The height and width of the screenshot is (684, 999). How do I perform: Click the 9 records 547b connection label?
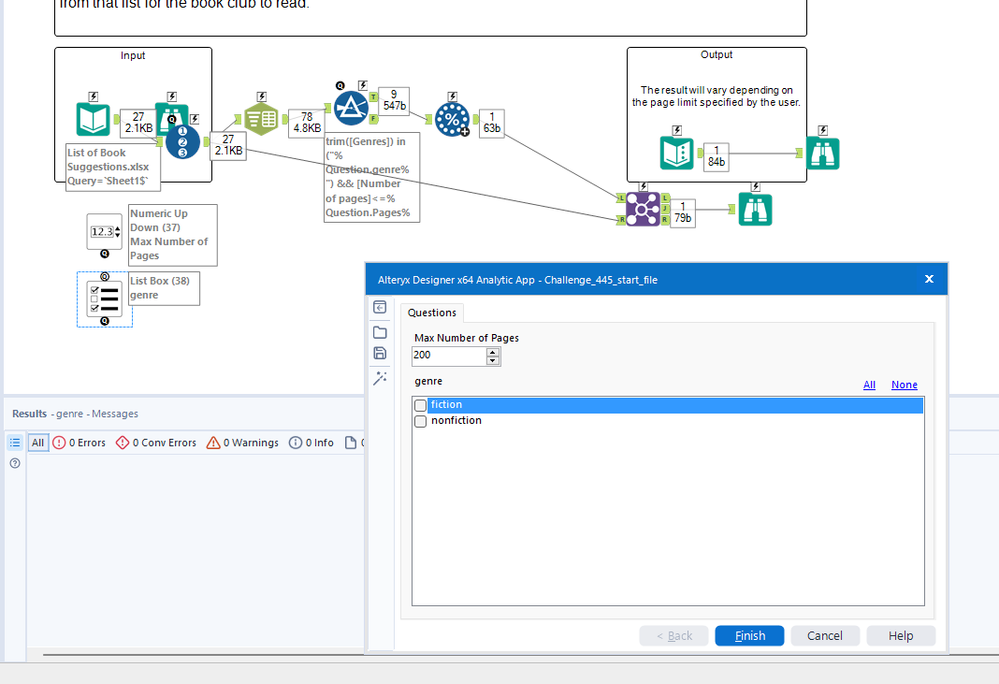[394, 100]
